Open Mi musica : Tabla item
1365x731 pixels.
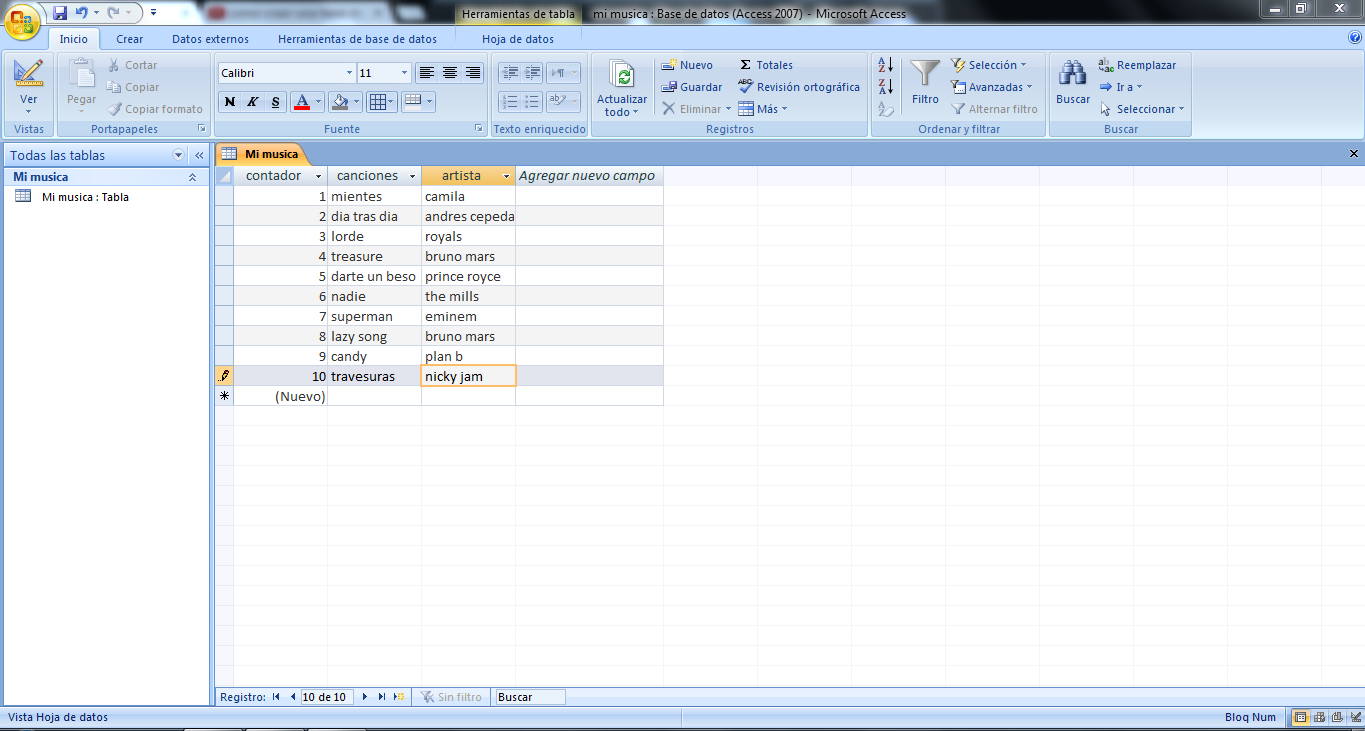[85, 197]
